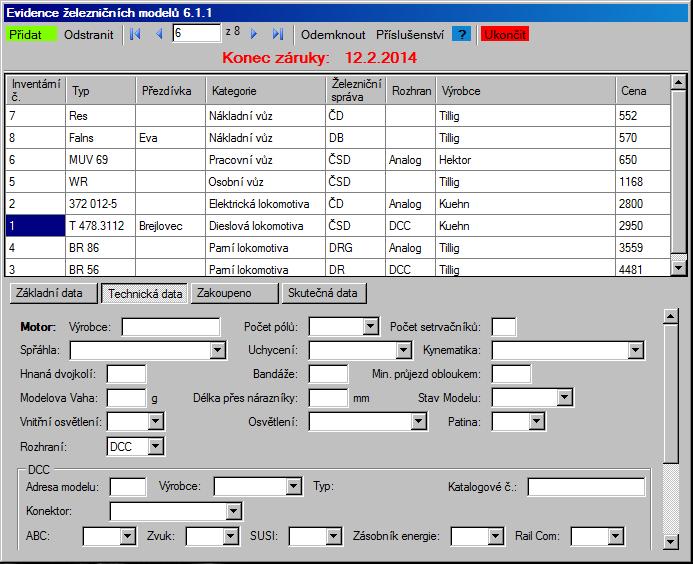Expand the Spřáhla dropdown
Viewport: 693px width, 564px height.
[x=218, y=350]
